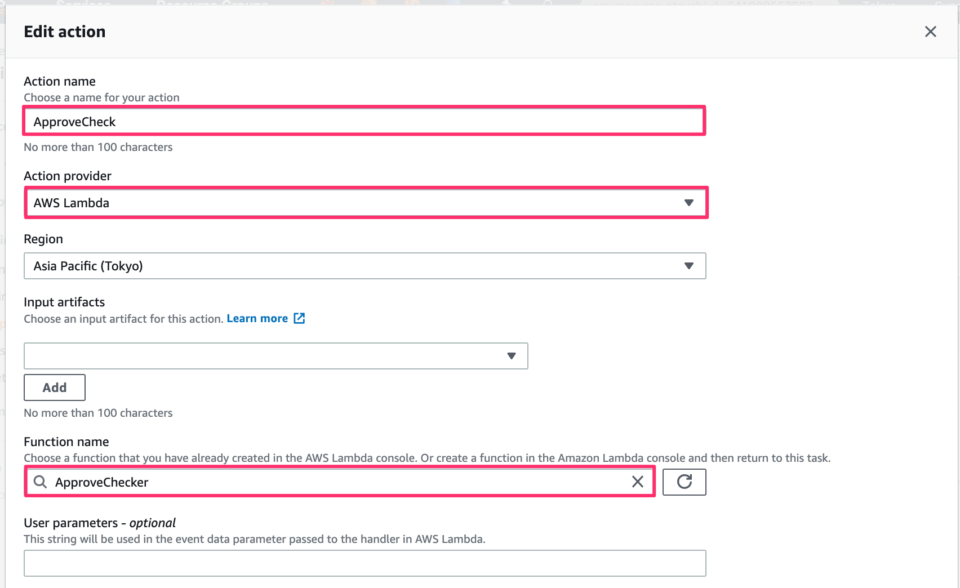
Task: Click the magnifier icon in Function name field
Action: click(x=40, y=482)
